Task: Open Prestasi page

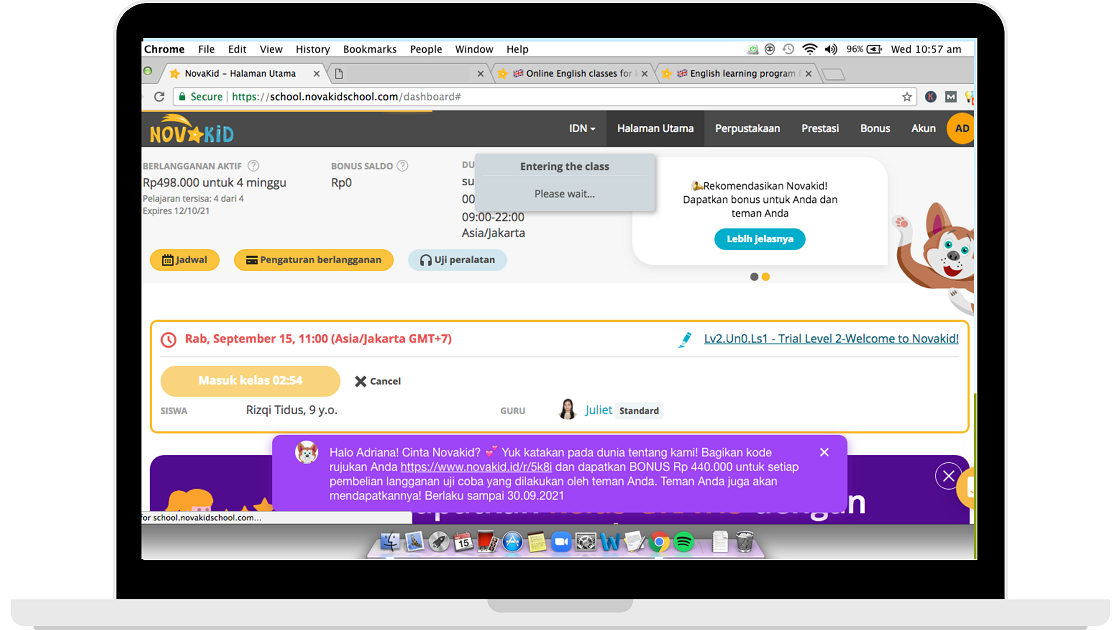Action: [x=820, y=129]
